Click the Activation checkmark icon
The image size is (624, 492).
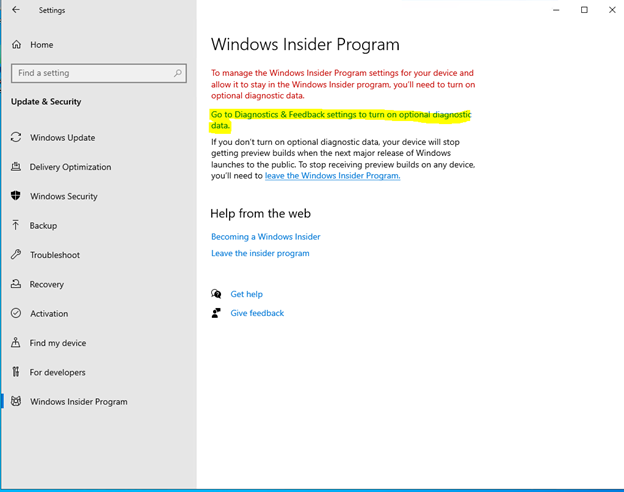coord(16,313)
